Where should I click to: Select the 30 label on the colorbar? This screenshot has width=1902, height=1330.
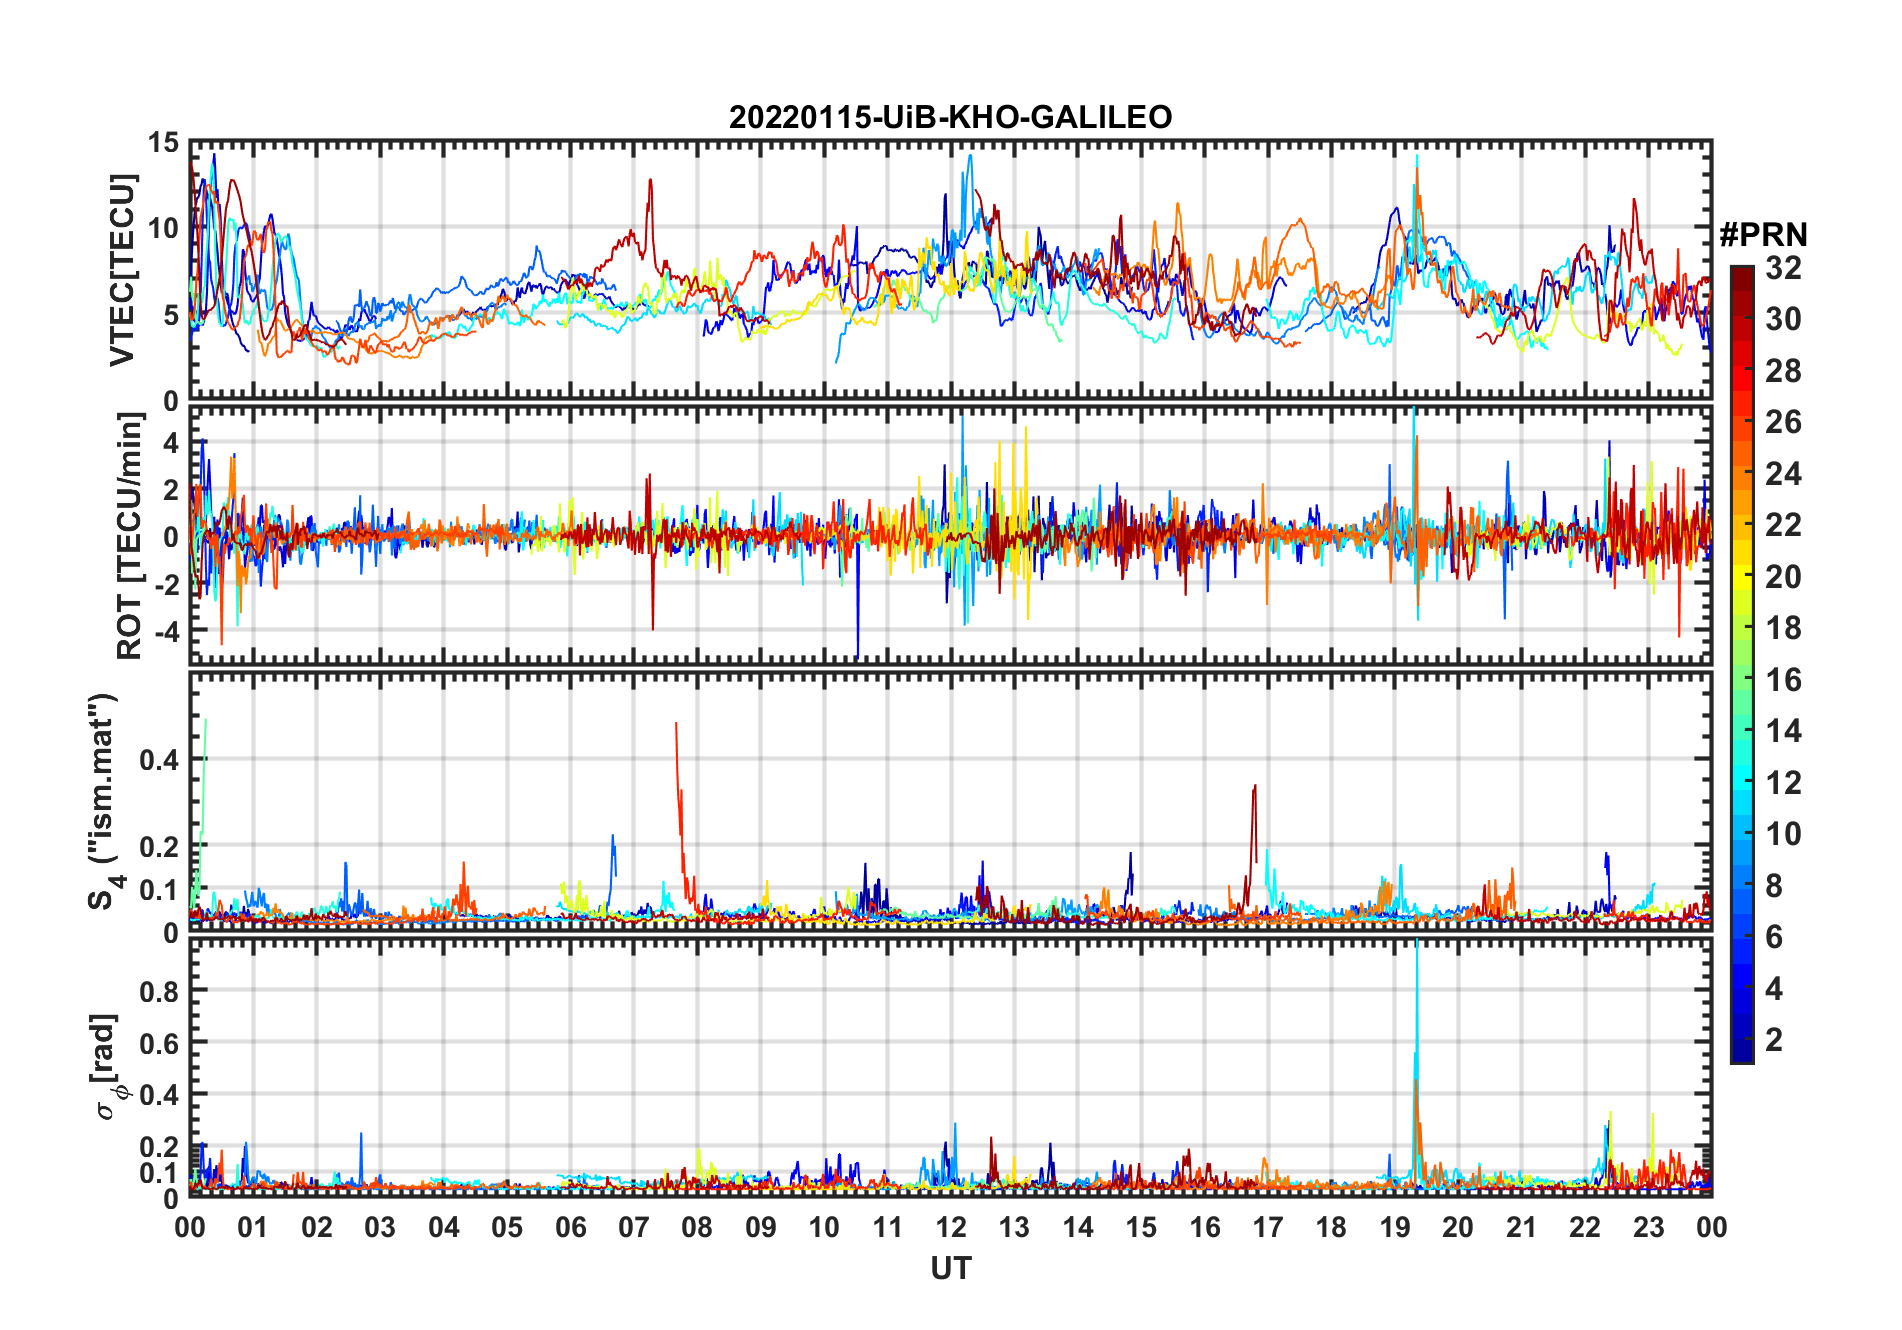(1783, 319)
